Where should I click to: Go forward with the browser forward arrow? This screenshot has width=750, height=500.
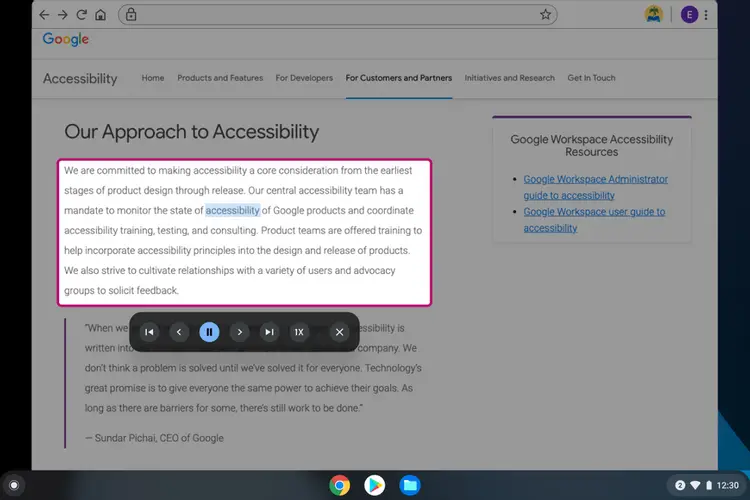[63, 15]
